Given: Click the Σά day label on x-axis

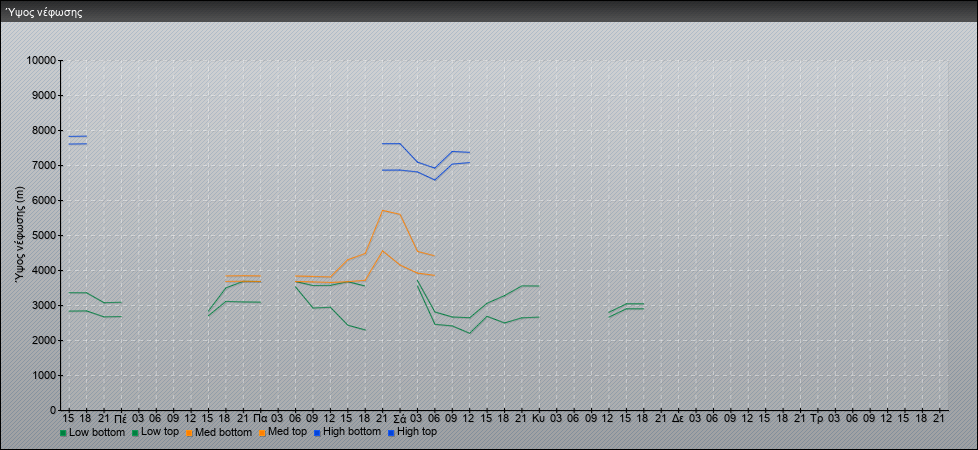Looking at the screenshot, I should (x=400, y=418).
